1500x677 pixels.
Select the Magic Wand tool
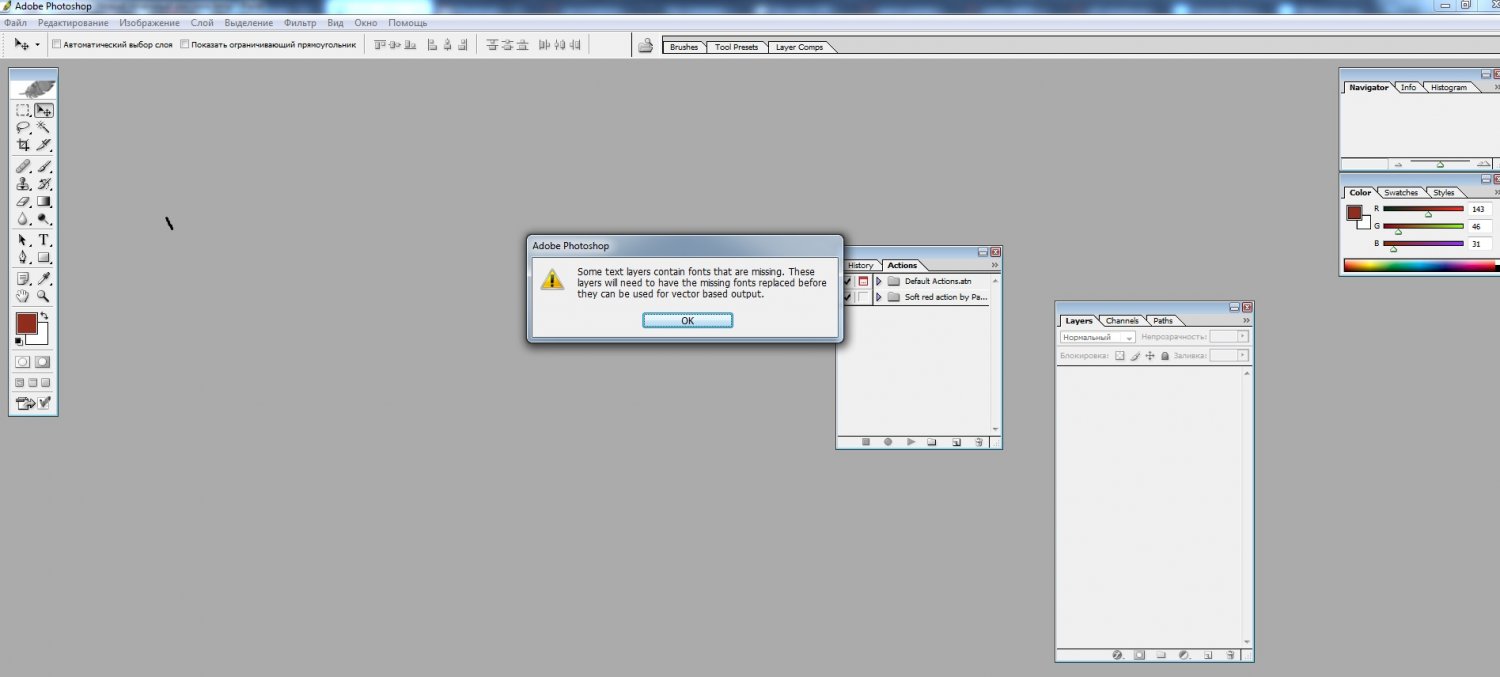point(44,128)
